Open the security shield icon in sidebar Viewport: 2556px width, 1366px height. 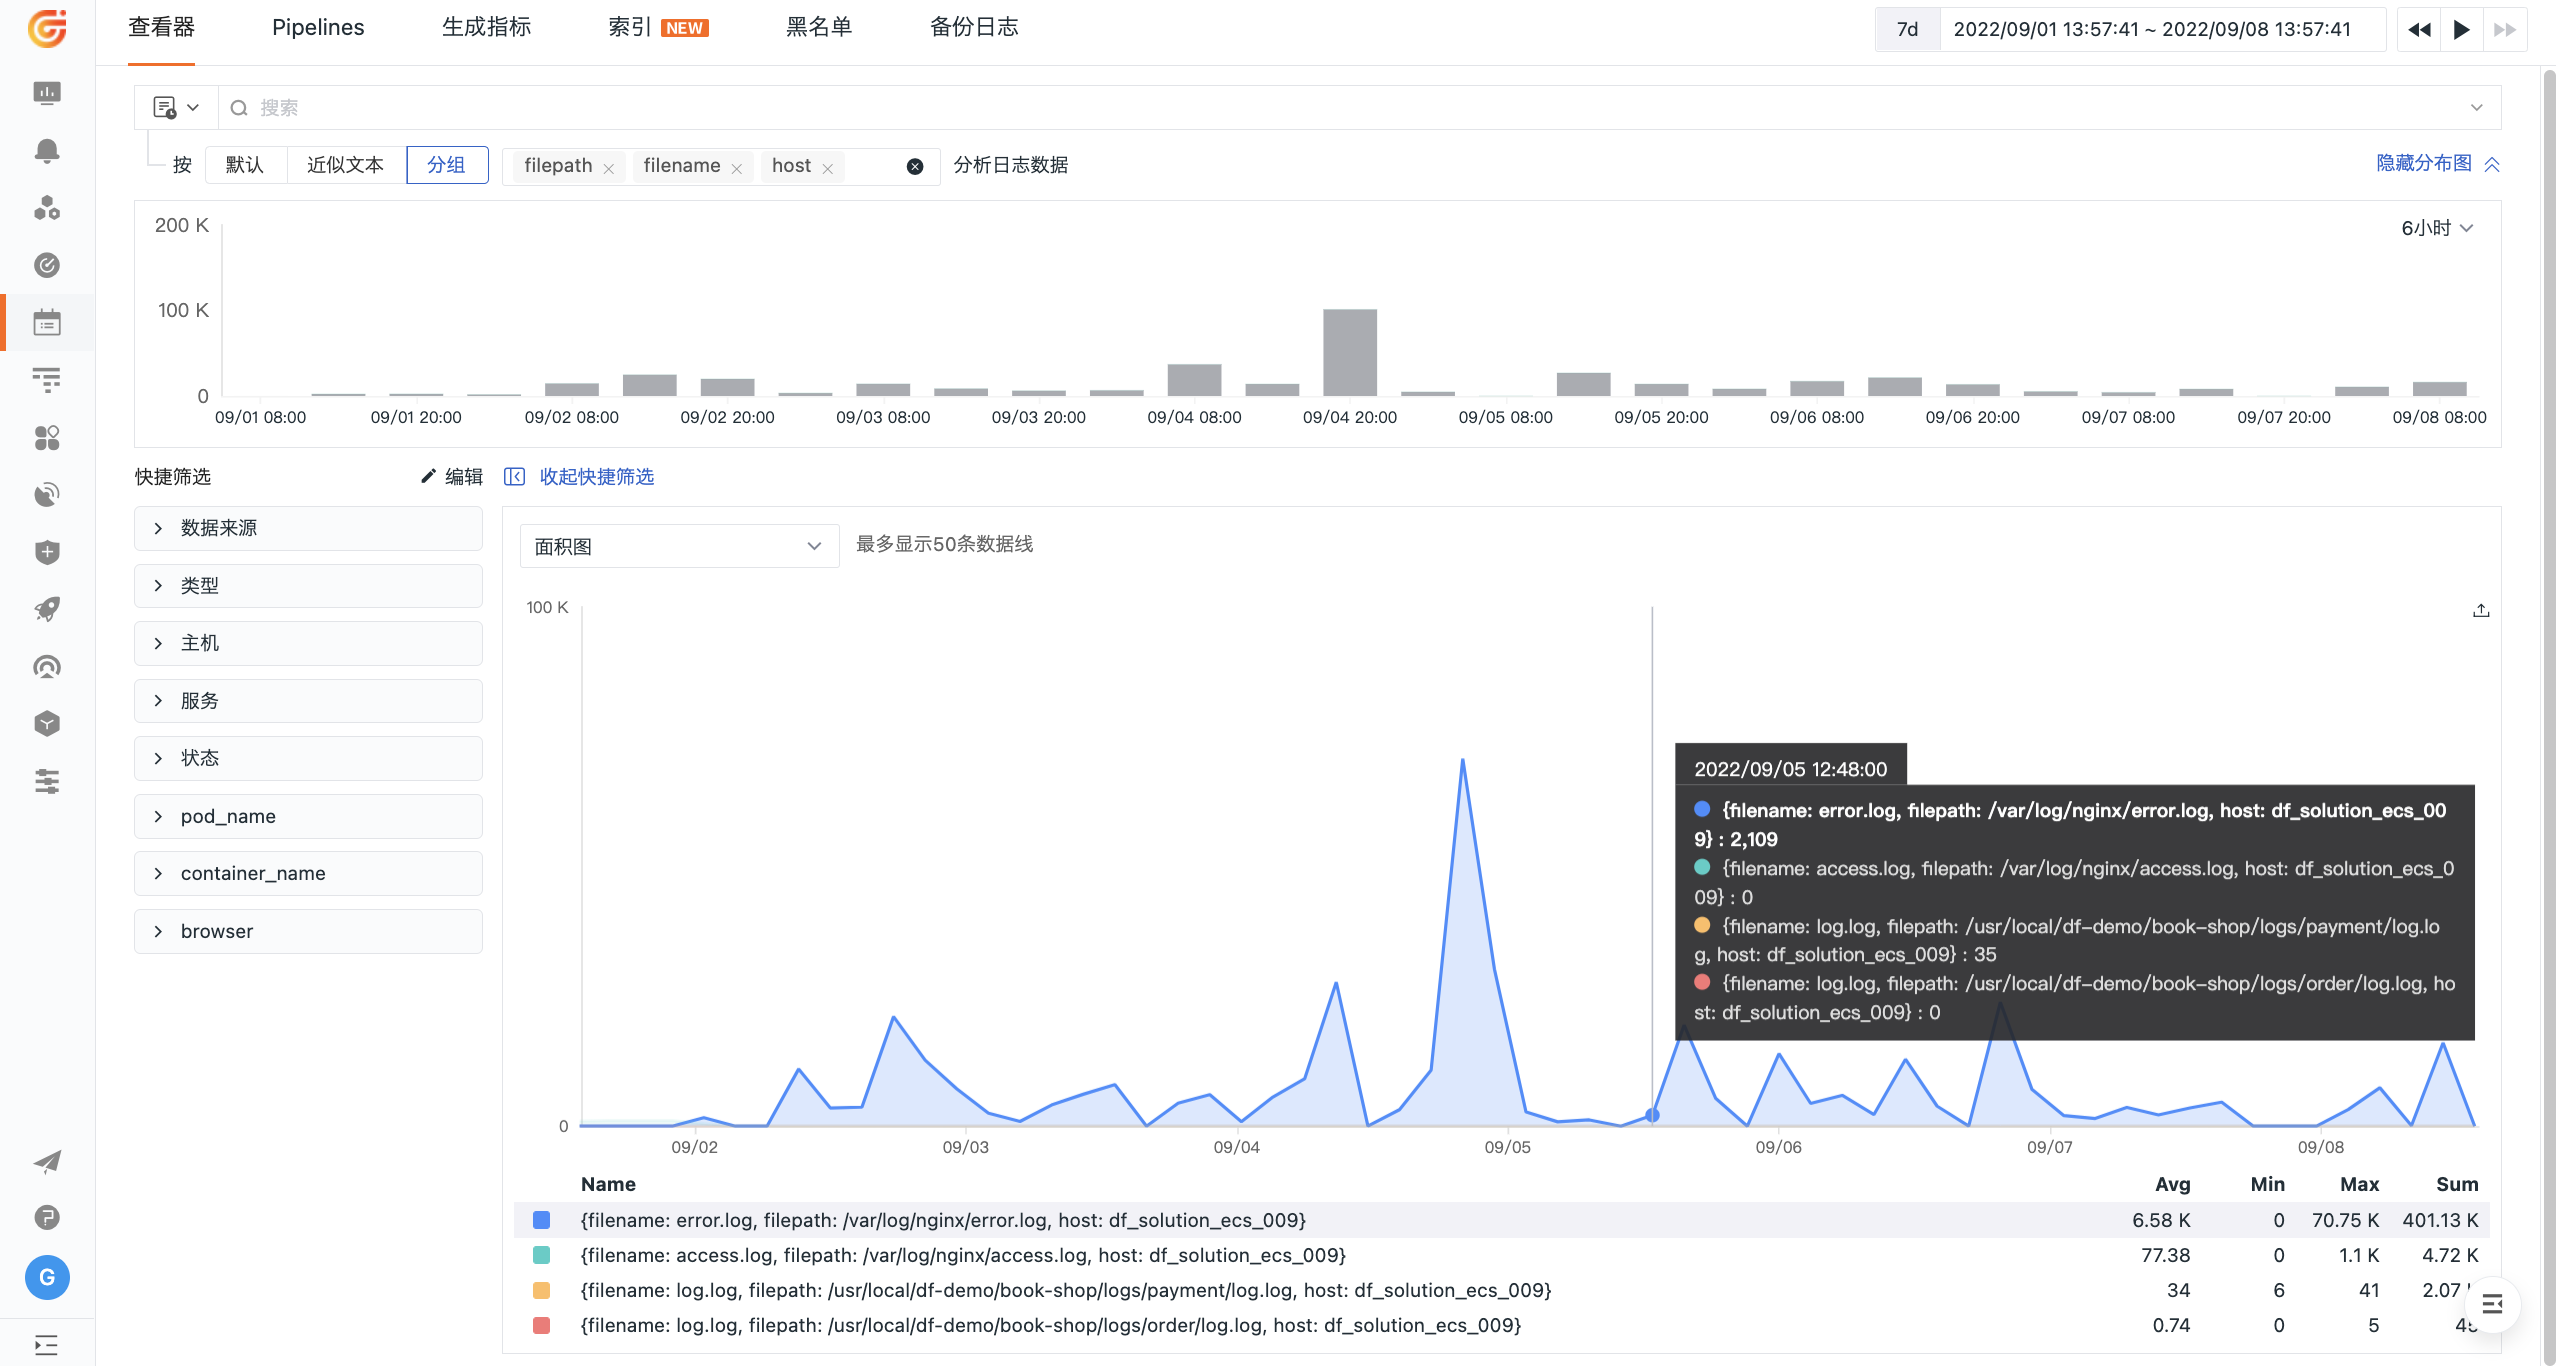point(47,552)
